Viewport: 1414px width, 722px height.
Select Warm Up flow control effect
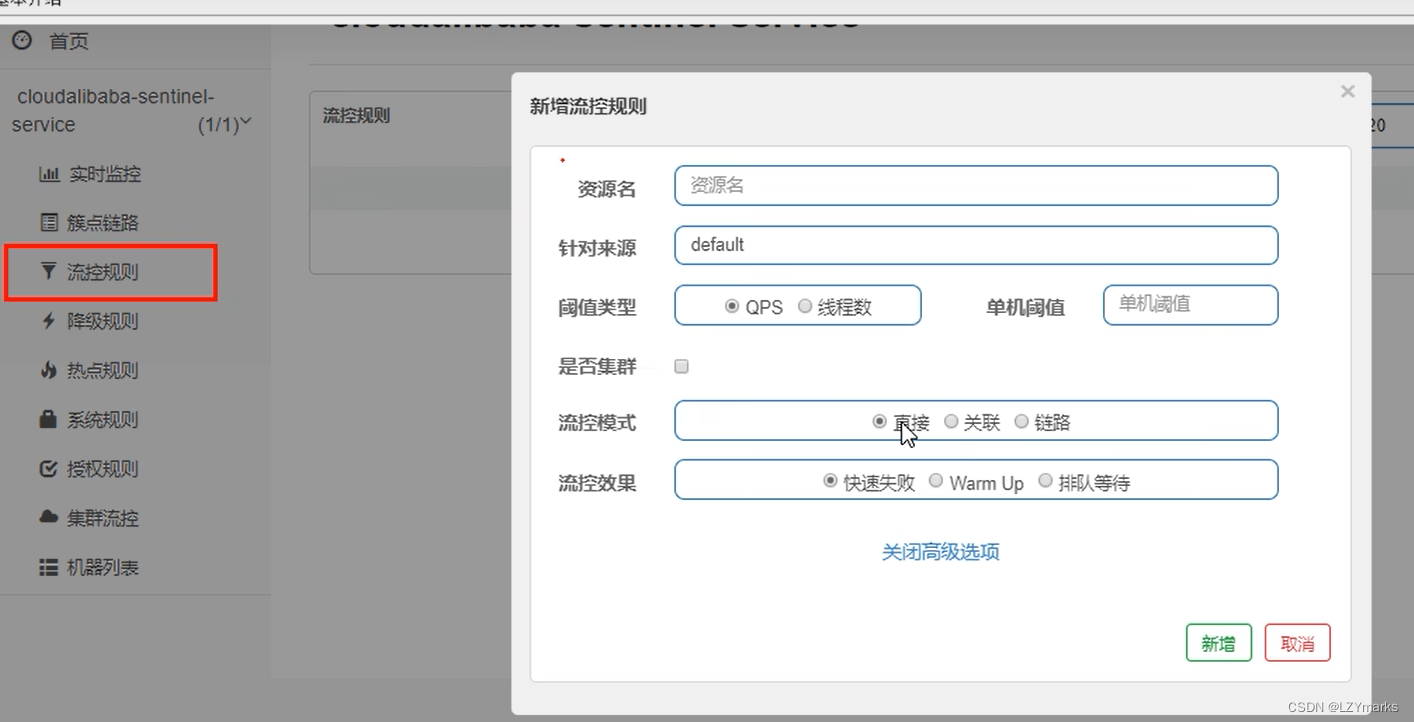click(x=936, y=481)
